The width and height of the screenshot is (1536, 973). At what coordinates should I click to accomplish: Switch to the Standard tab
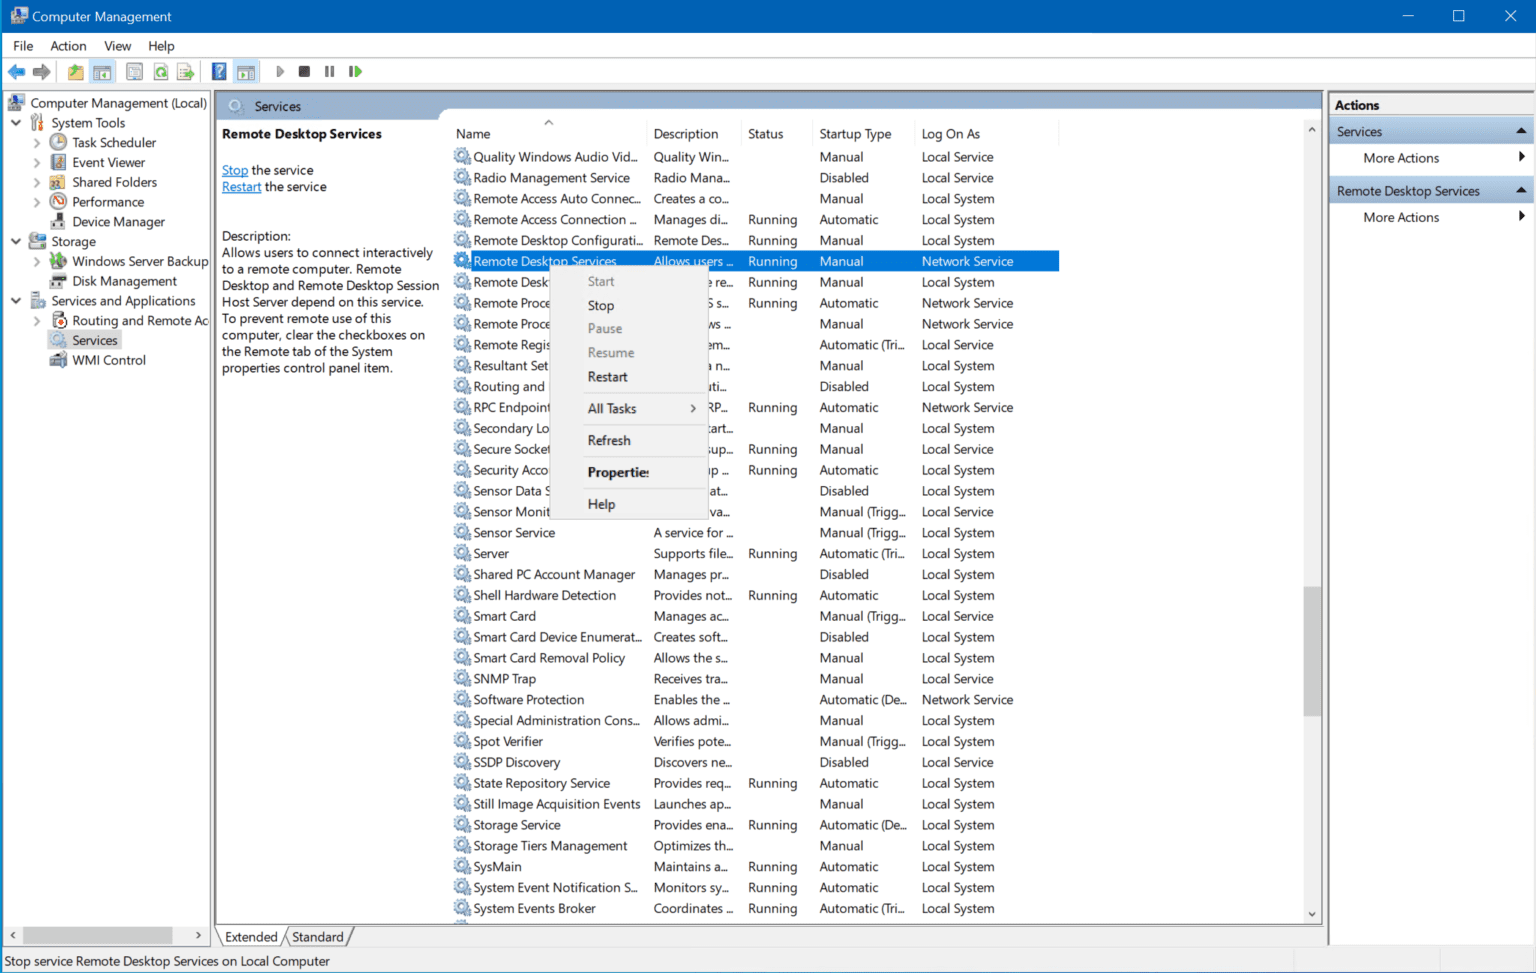(316, 936)
